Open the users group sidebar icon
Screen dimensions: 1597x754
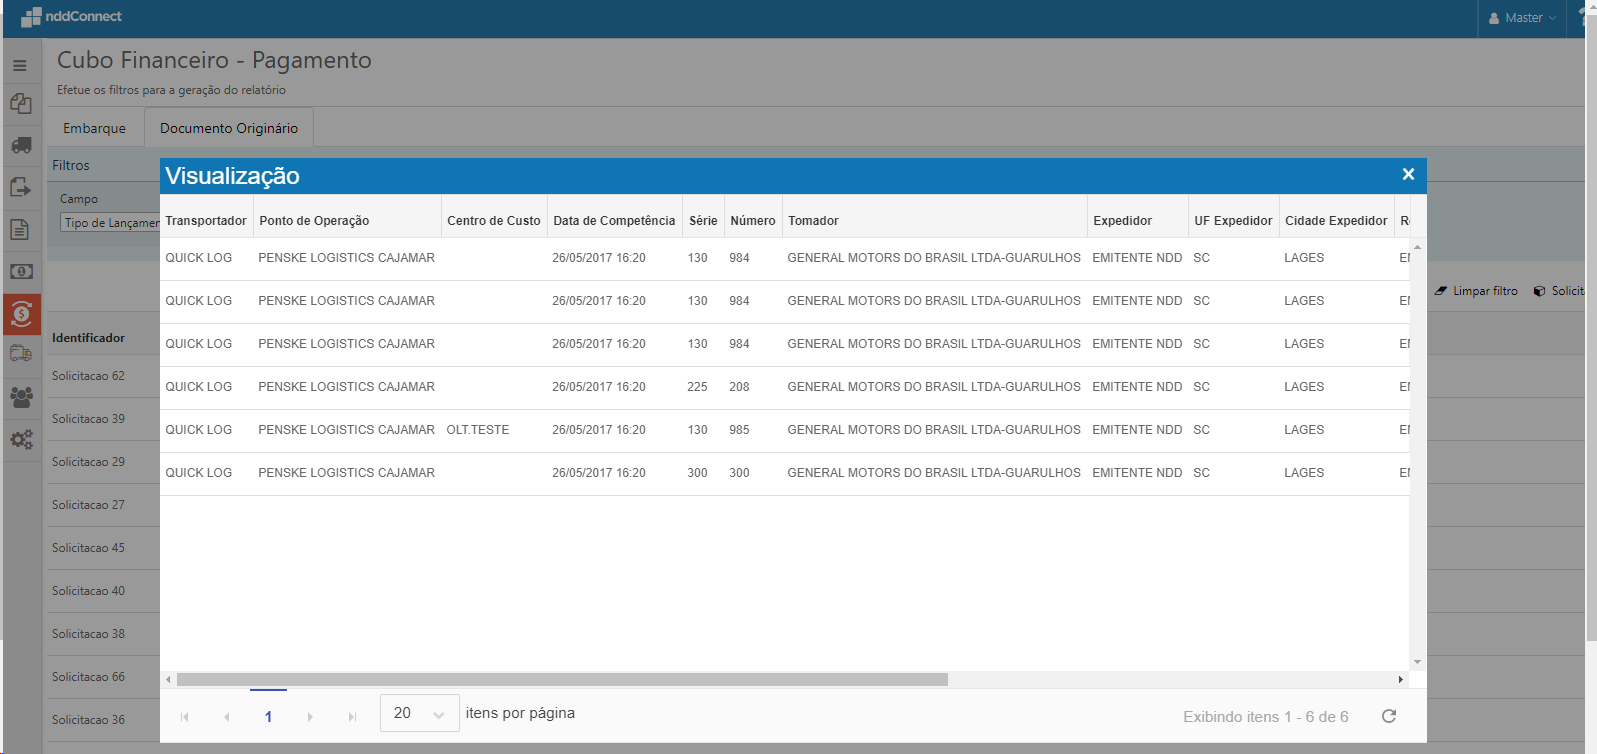pos(21,397)
